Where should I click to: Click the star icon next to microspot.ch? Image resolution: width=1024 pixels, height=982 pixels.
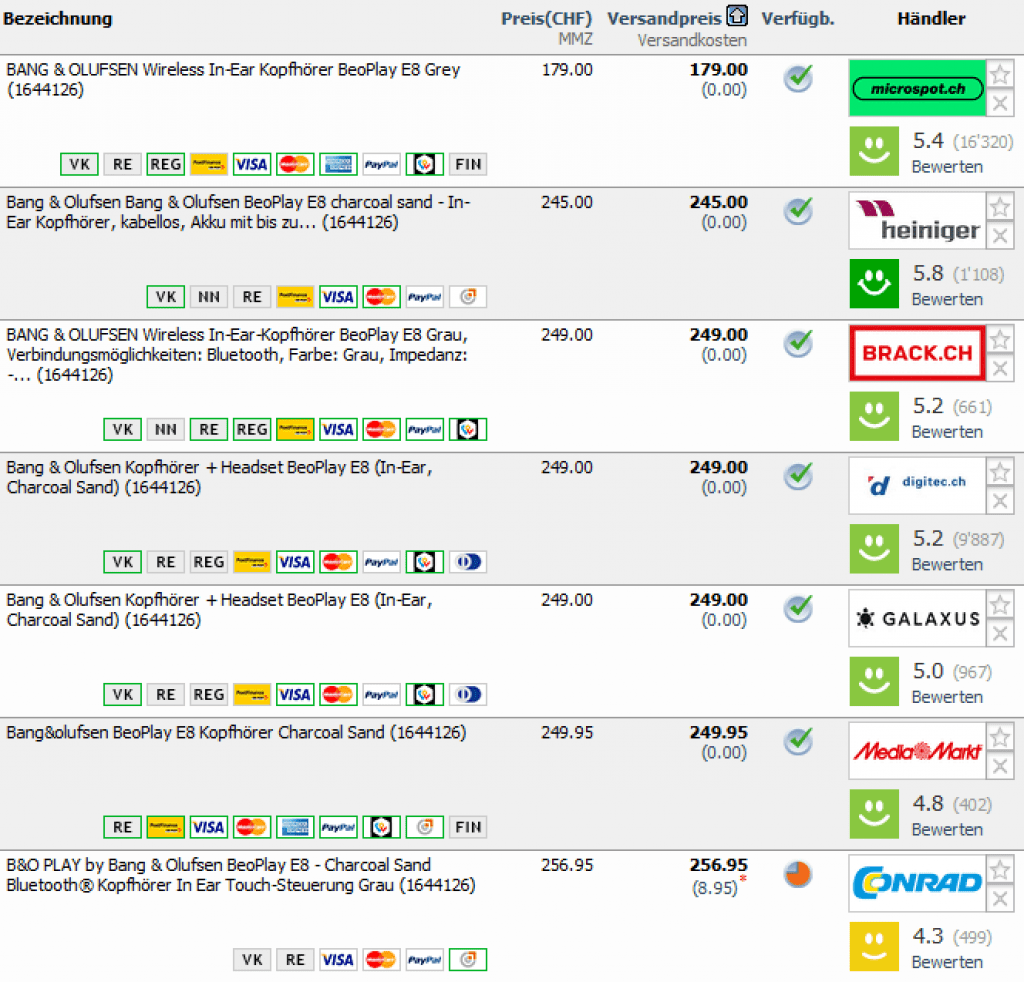(1000, 74)
